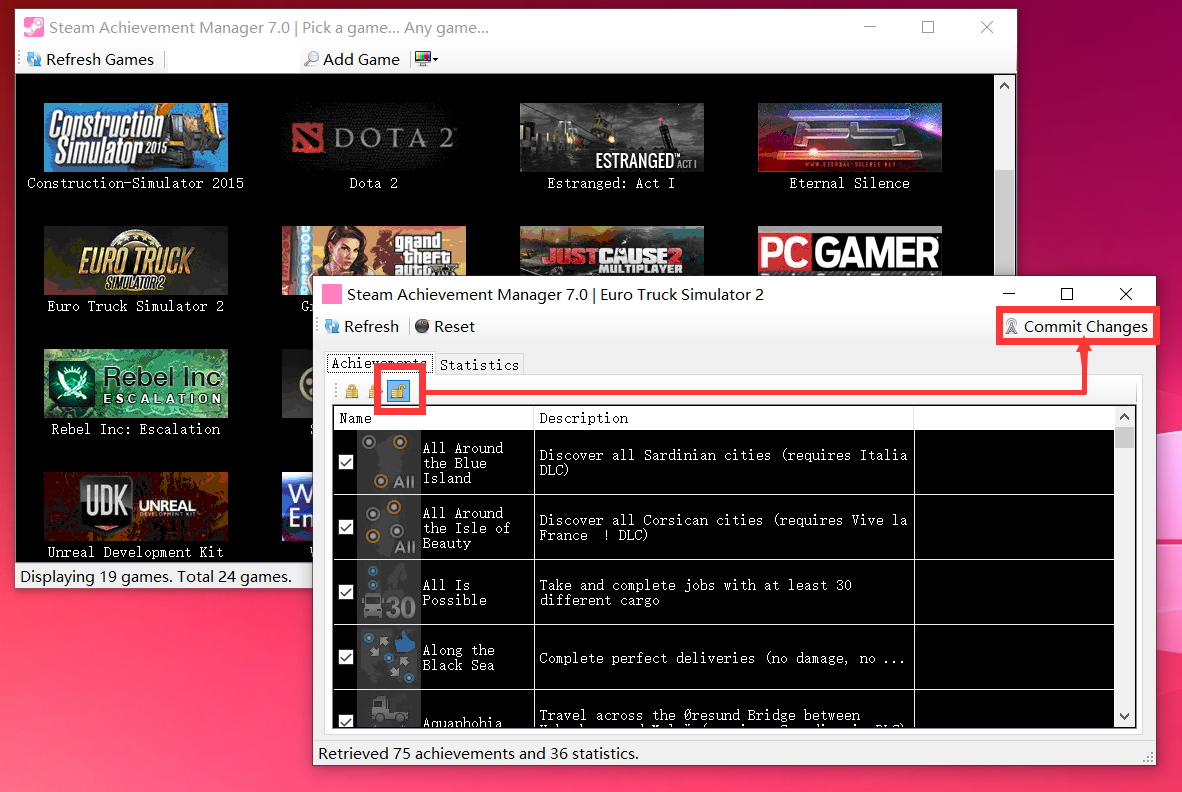Select the Grand Theft Auto tile
The image size is (1182, 792).
tap(373, 250)
